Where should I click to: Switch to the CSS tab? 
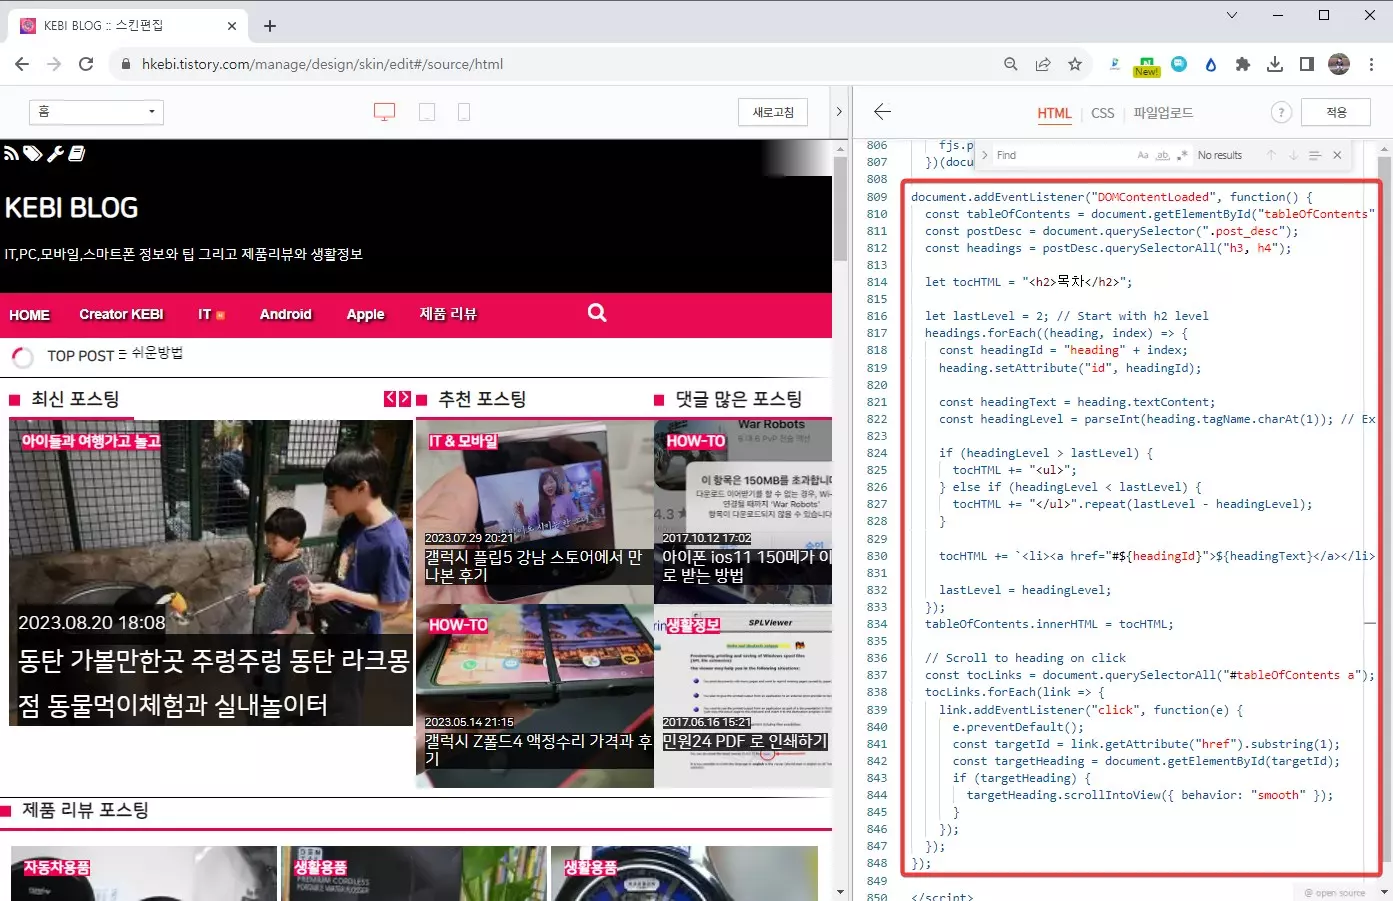coord(1102,113)
